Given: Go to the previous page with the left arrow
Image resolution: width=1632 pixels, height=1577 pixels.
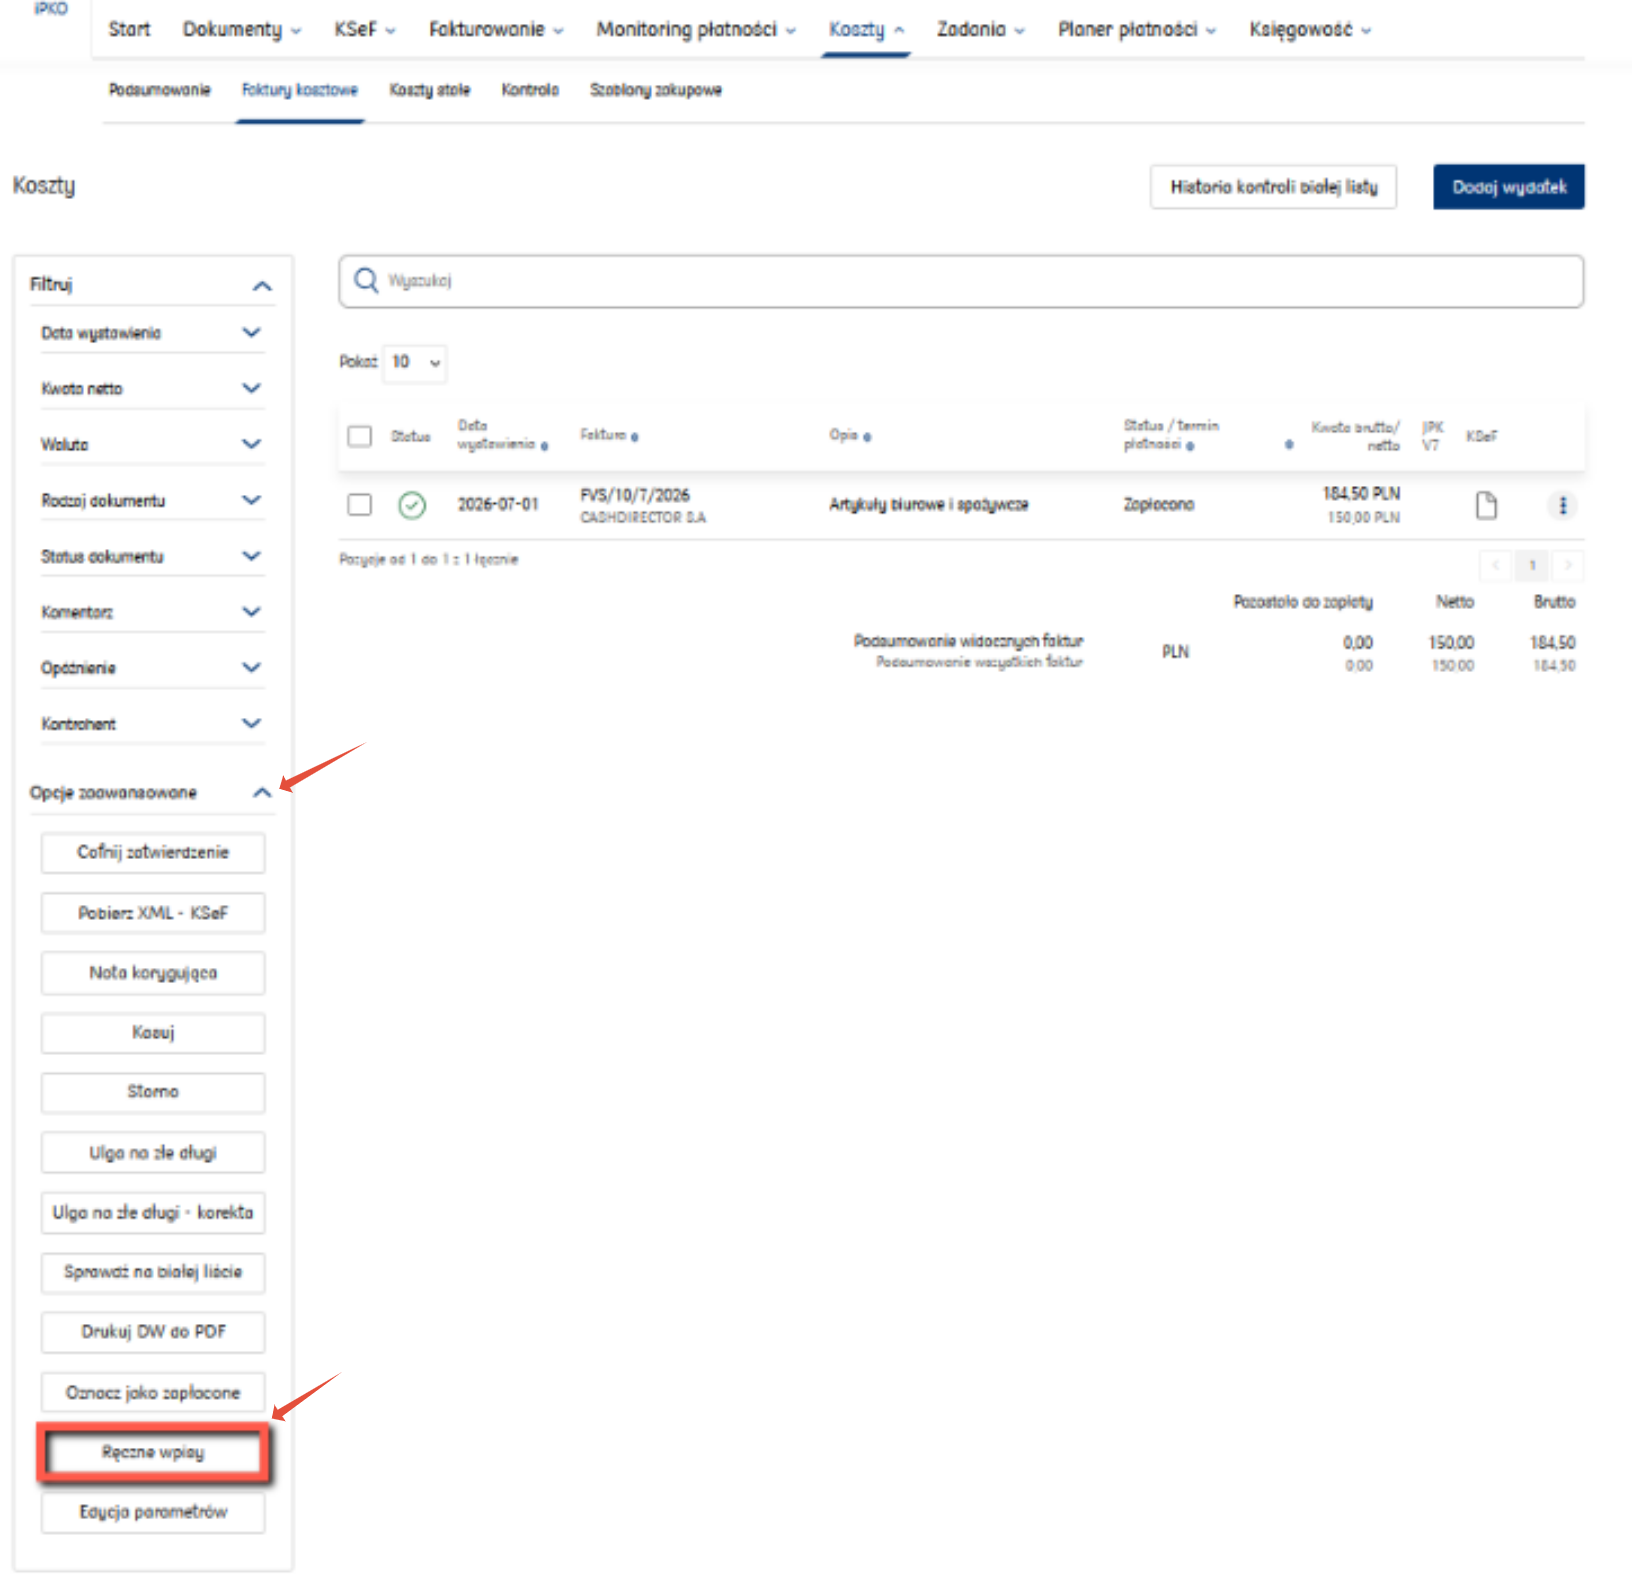Looking at the screenshot, I should [x=1495, y=565].
